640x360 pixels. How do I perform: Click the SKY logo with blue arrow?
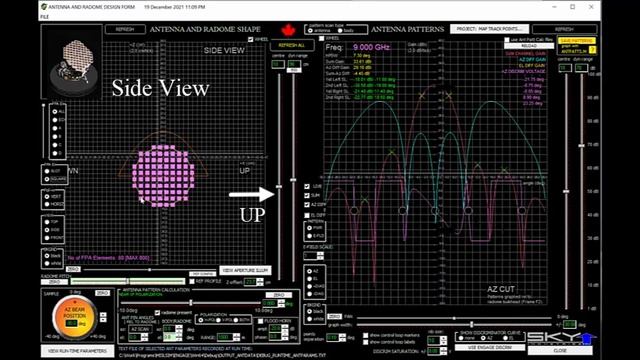562,338
